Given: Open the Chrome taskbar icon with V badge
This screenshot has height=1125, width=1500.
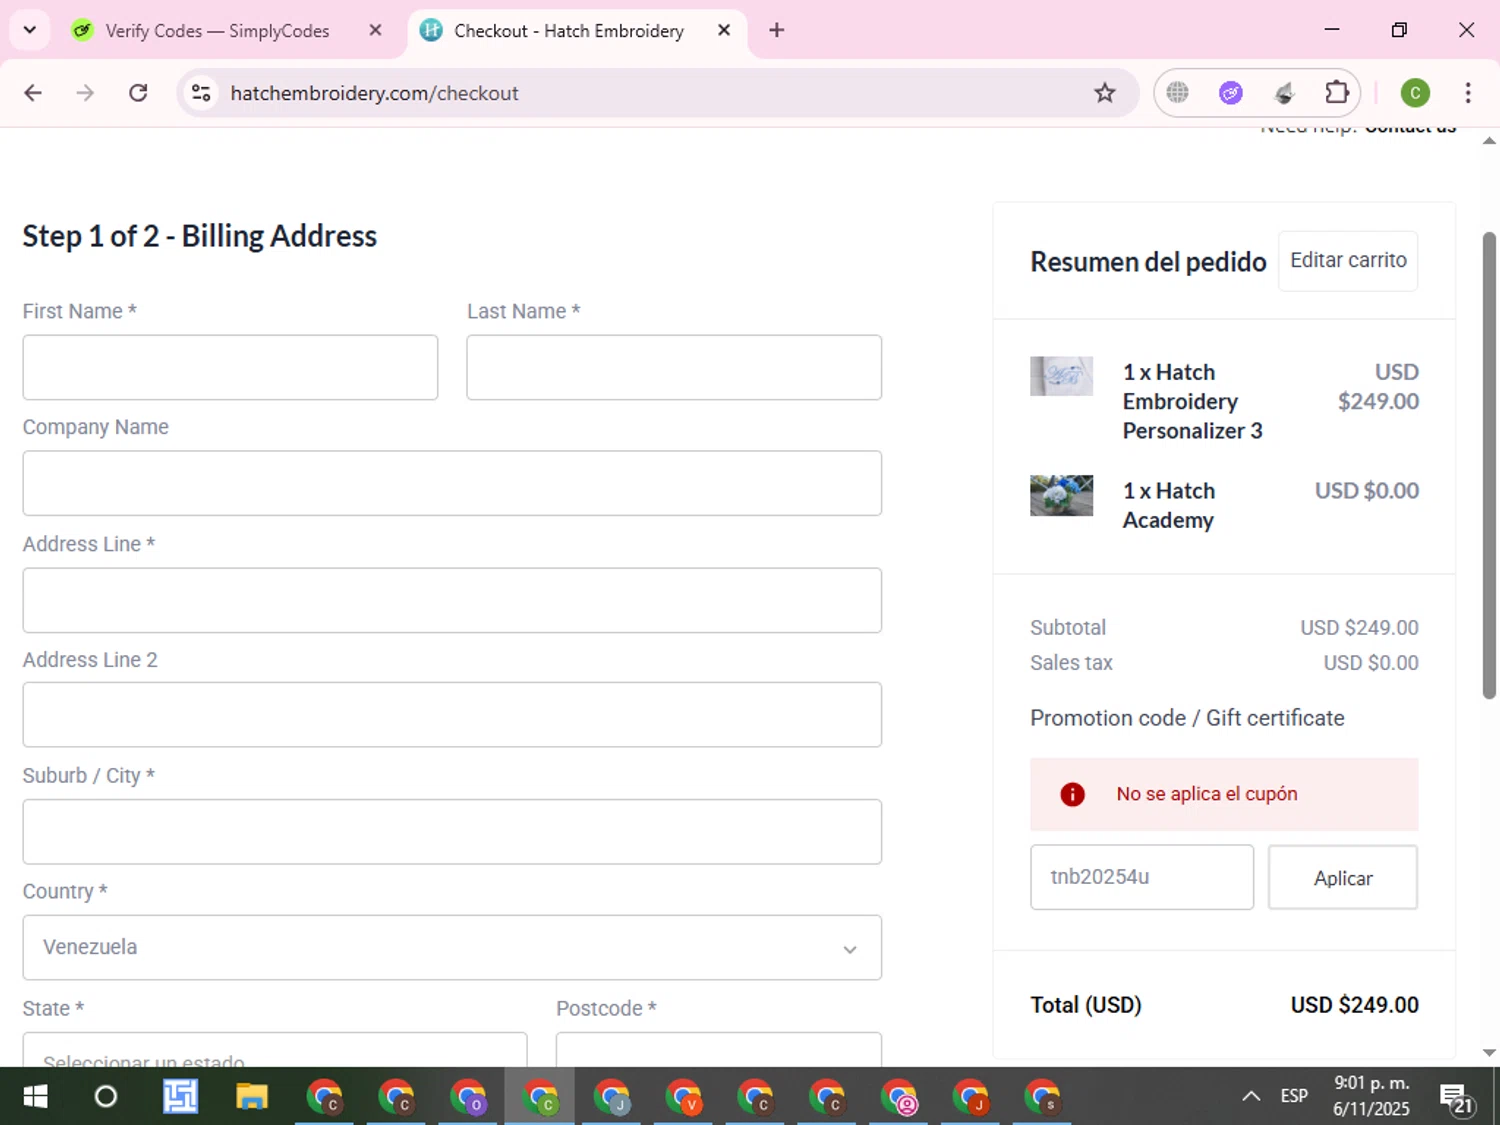Looking at the screenshot, I should pyautogui.click(x=684, y=1097).
